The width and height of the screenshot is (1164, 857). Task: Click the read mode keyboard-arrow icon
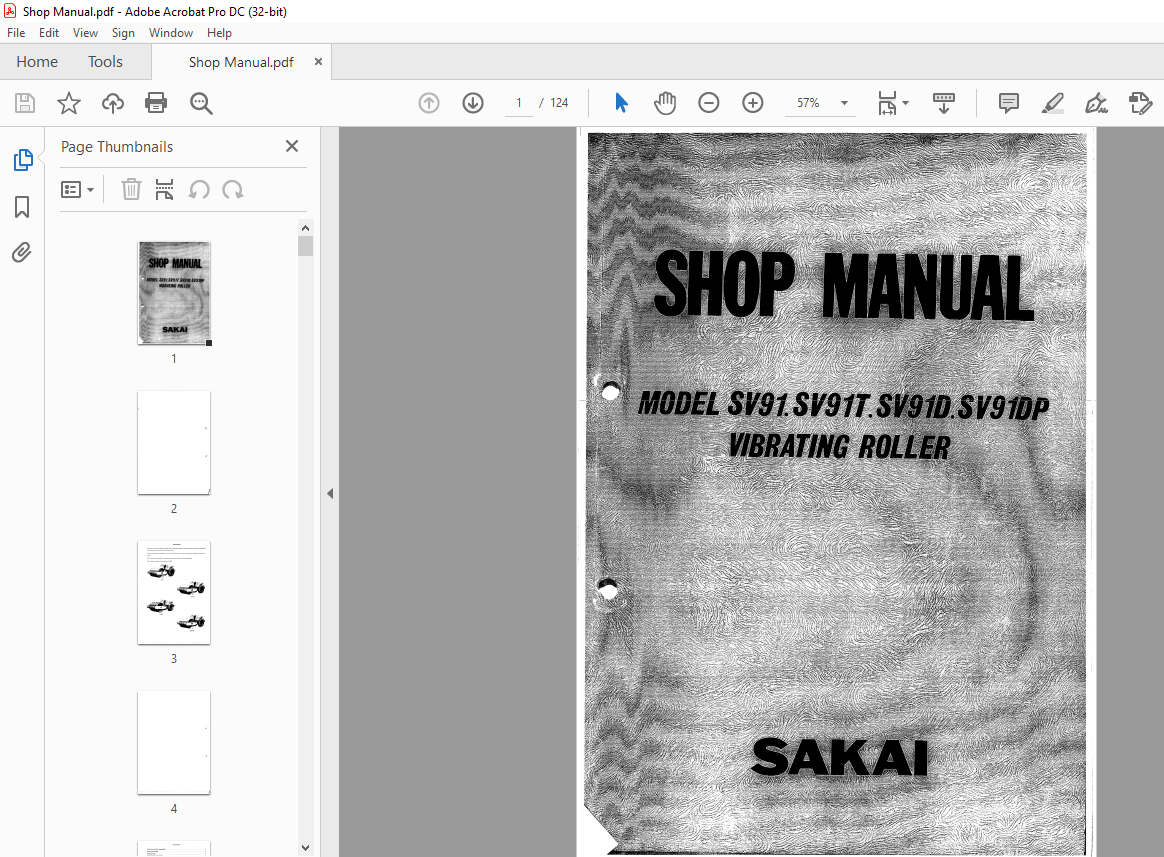[x=944, y=103]
